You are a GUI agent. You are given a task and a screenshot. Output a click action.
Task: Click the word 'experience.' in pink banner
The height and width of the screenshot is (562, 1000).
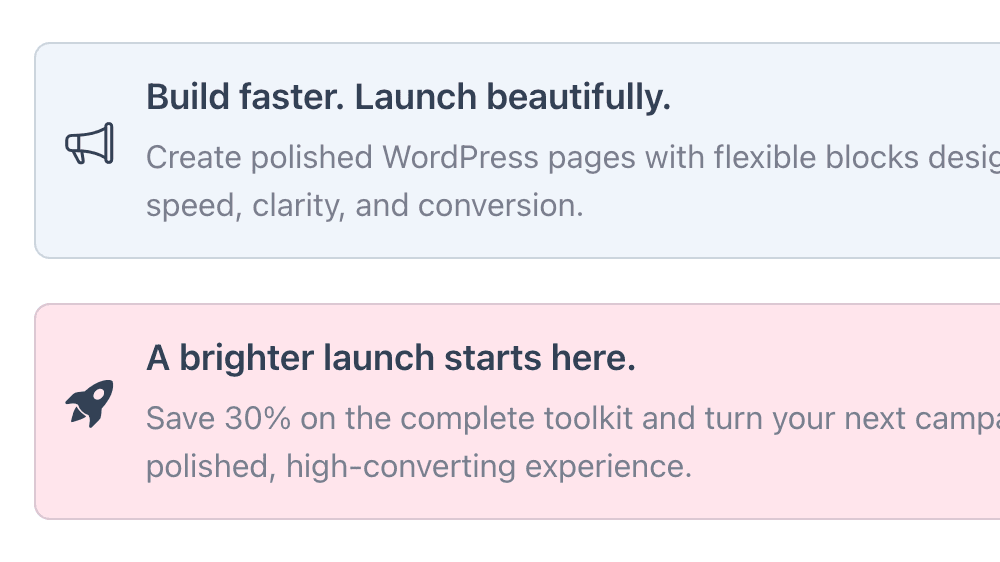pos(608,466)
